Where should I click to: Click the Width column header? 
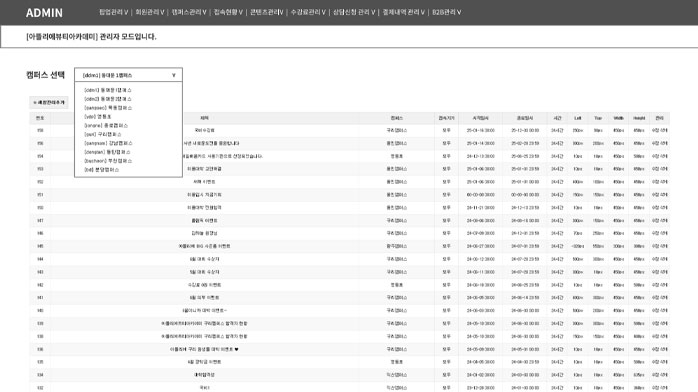click(619, 118)
